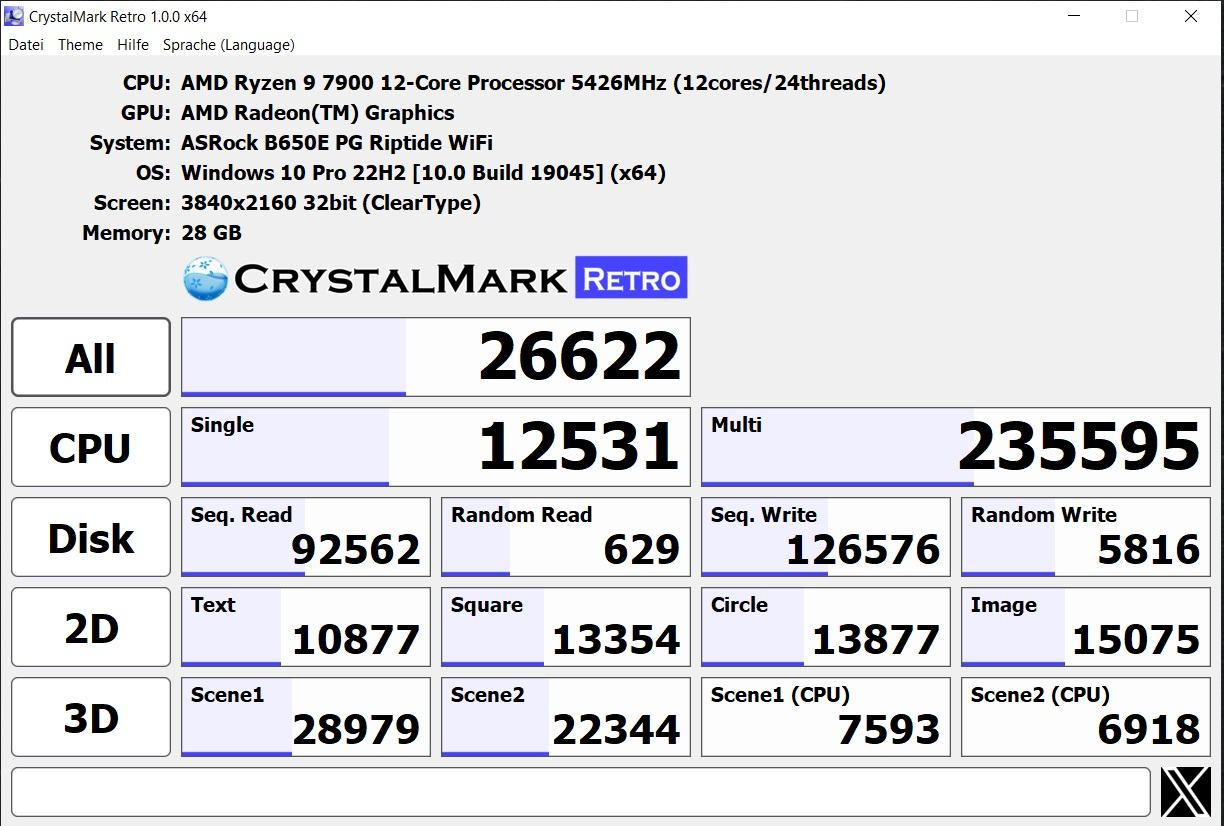Close the CrystalMark Retro window
The height and width of the screenshot is (826, 1224).
click(1191, 16)
